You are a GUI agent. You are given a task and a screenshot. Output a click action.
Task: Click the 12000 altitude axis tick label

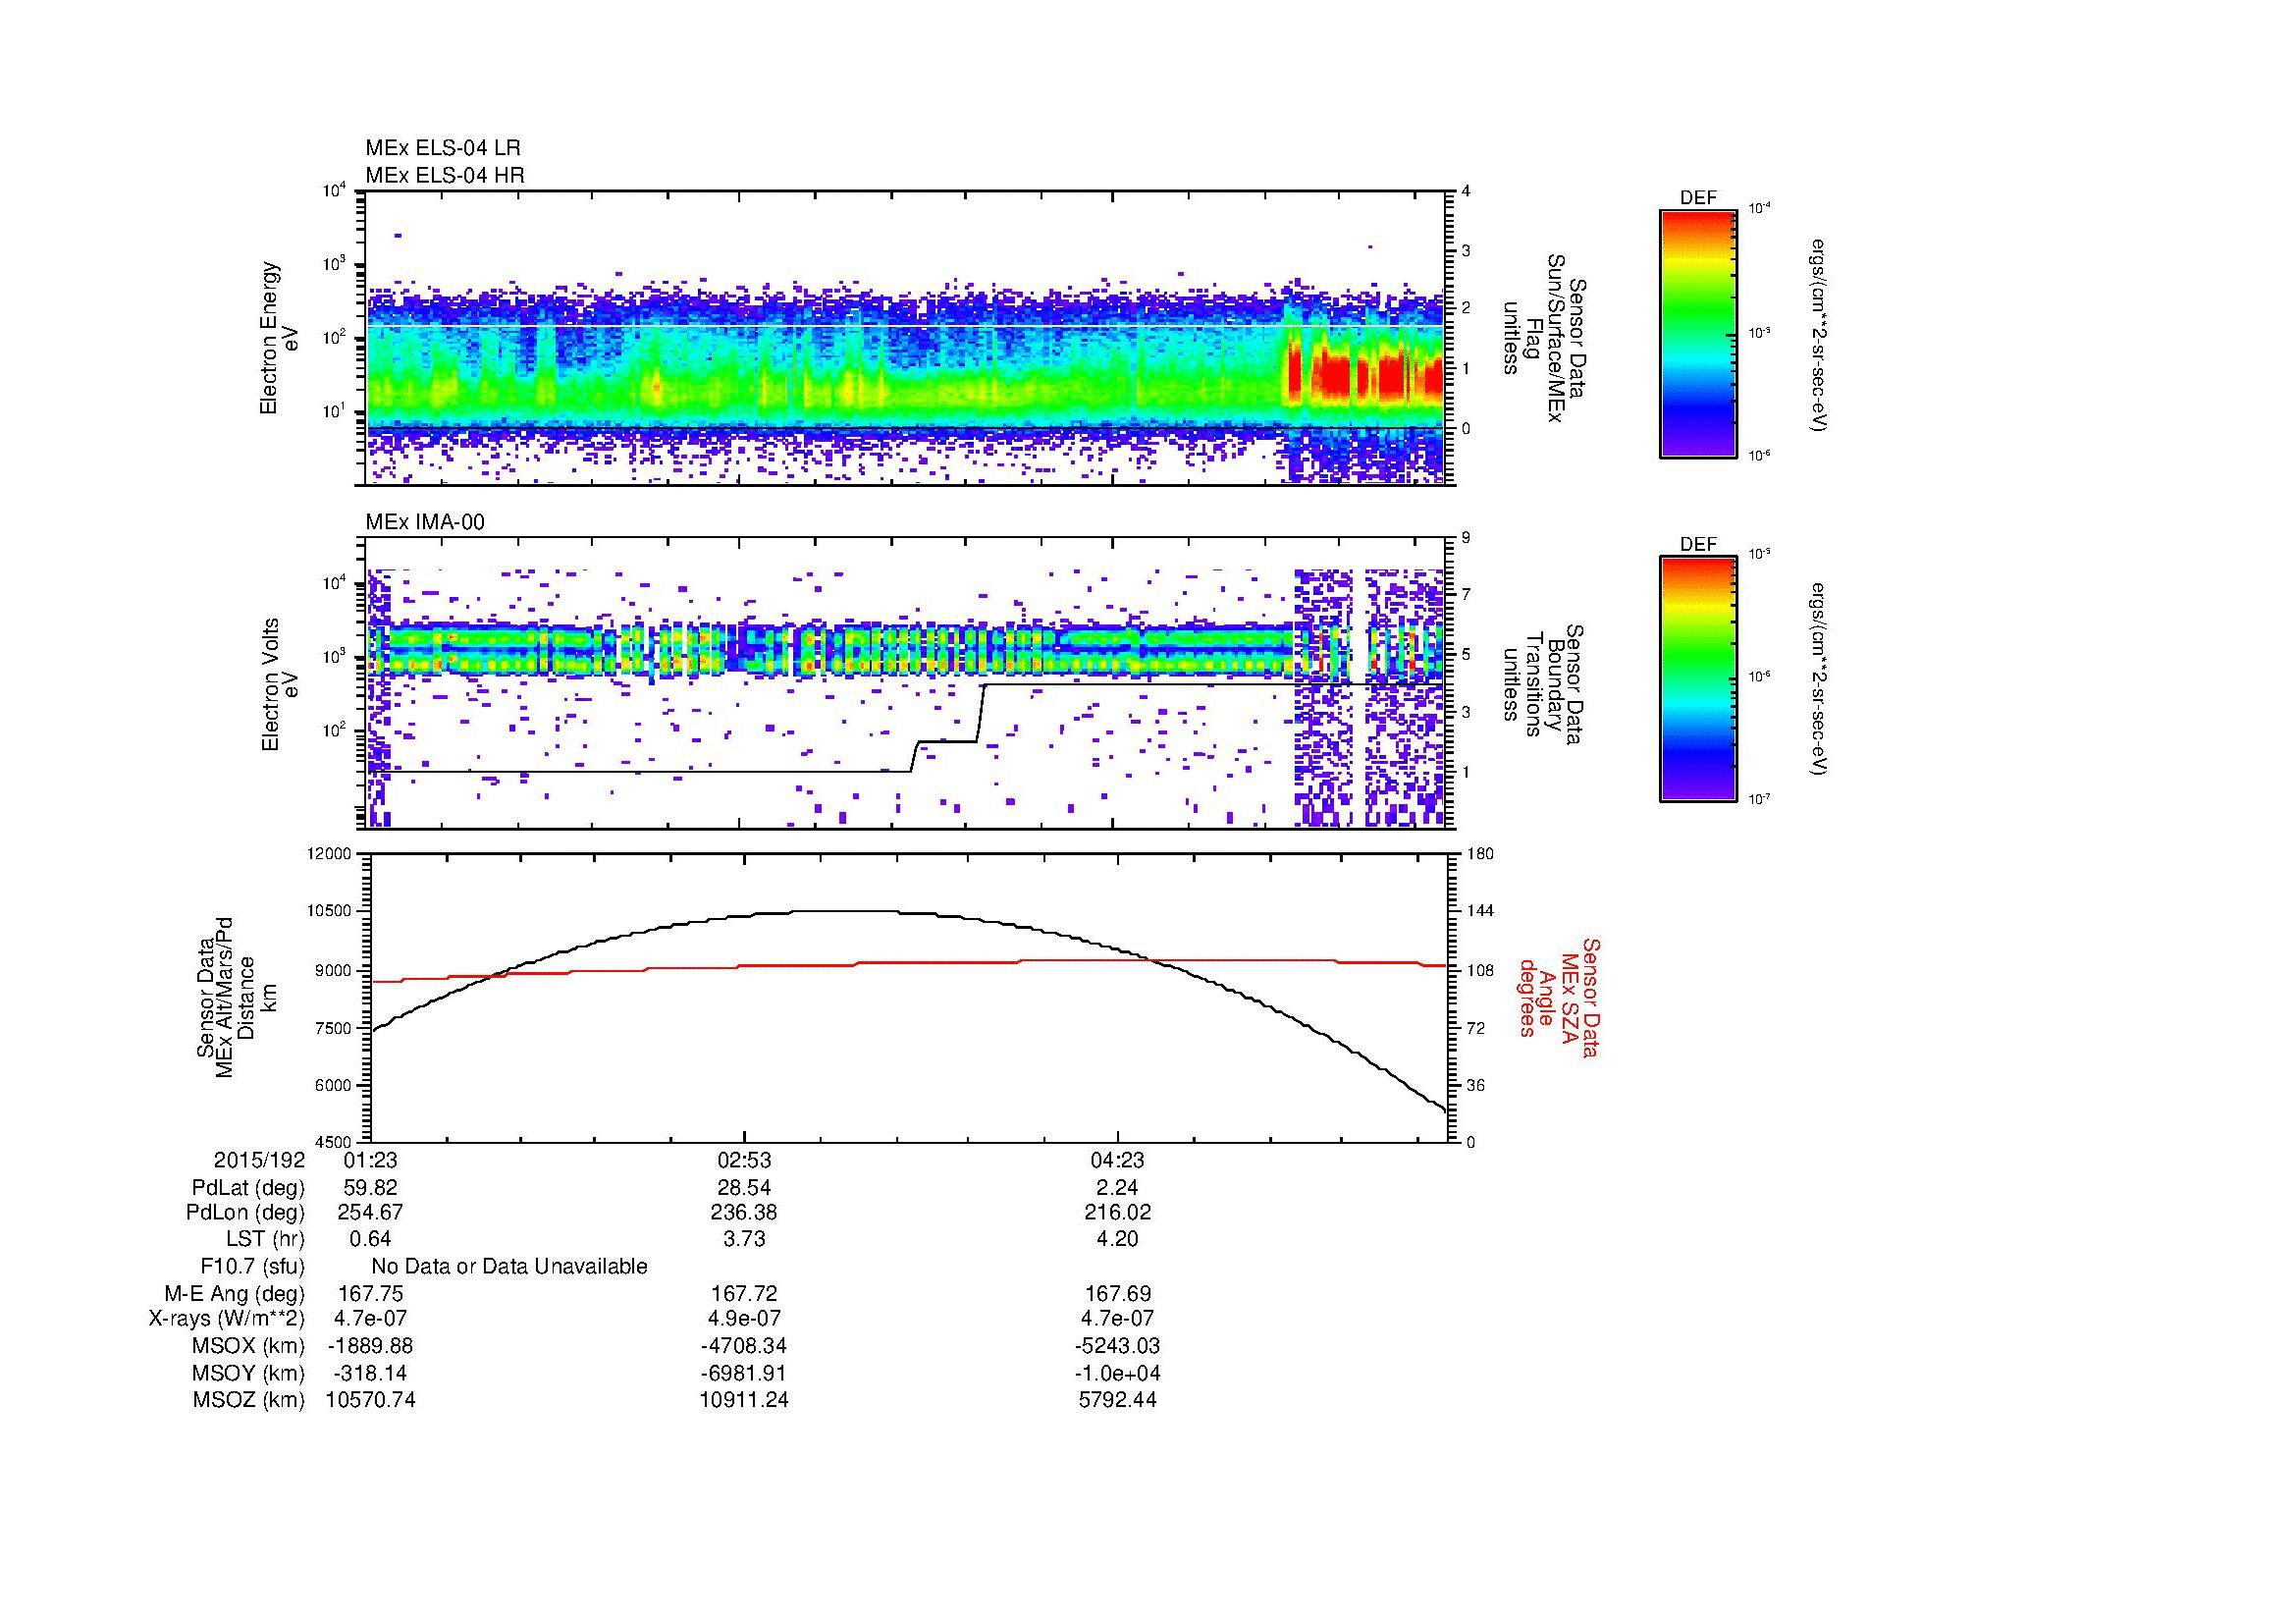point(330,854)
